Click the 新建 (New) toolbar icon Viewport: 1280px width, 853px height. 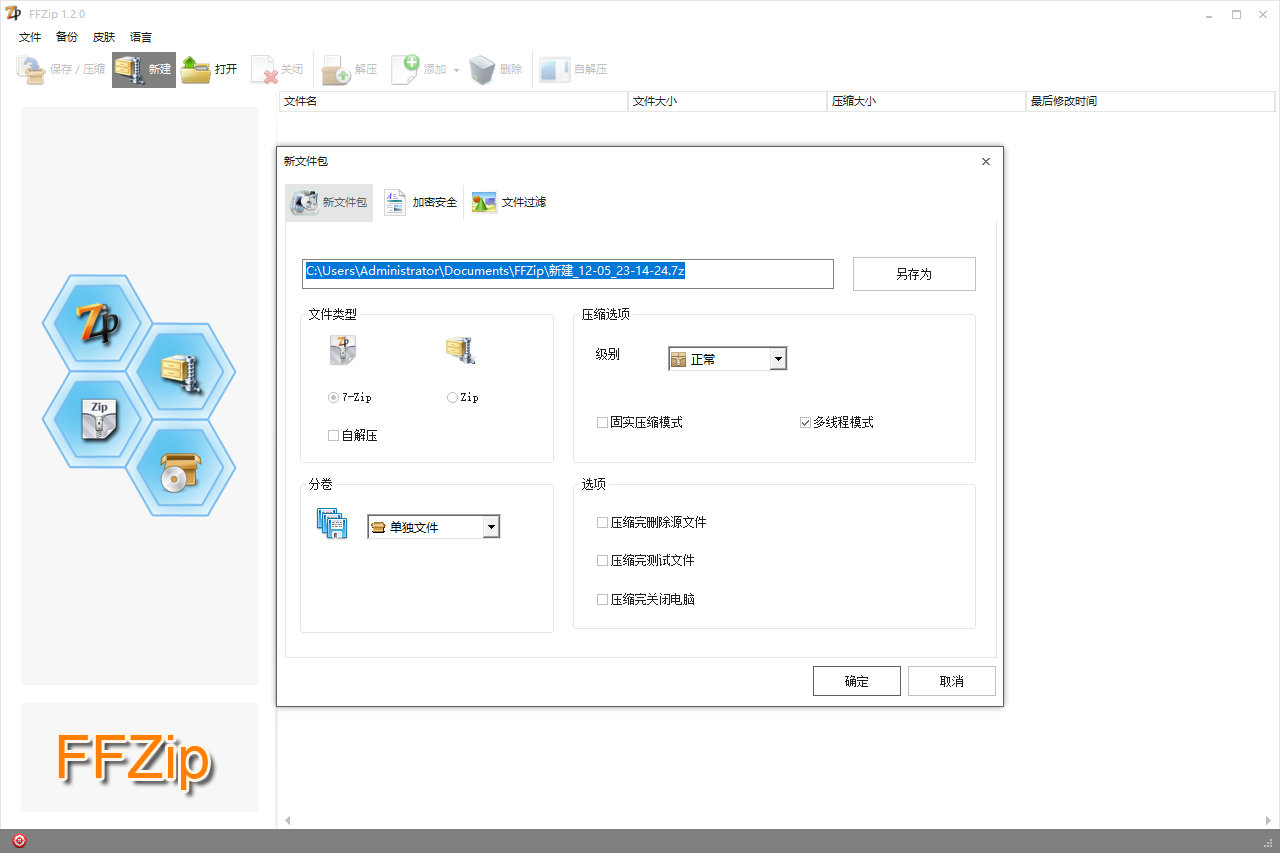[x=129, y=69]
